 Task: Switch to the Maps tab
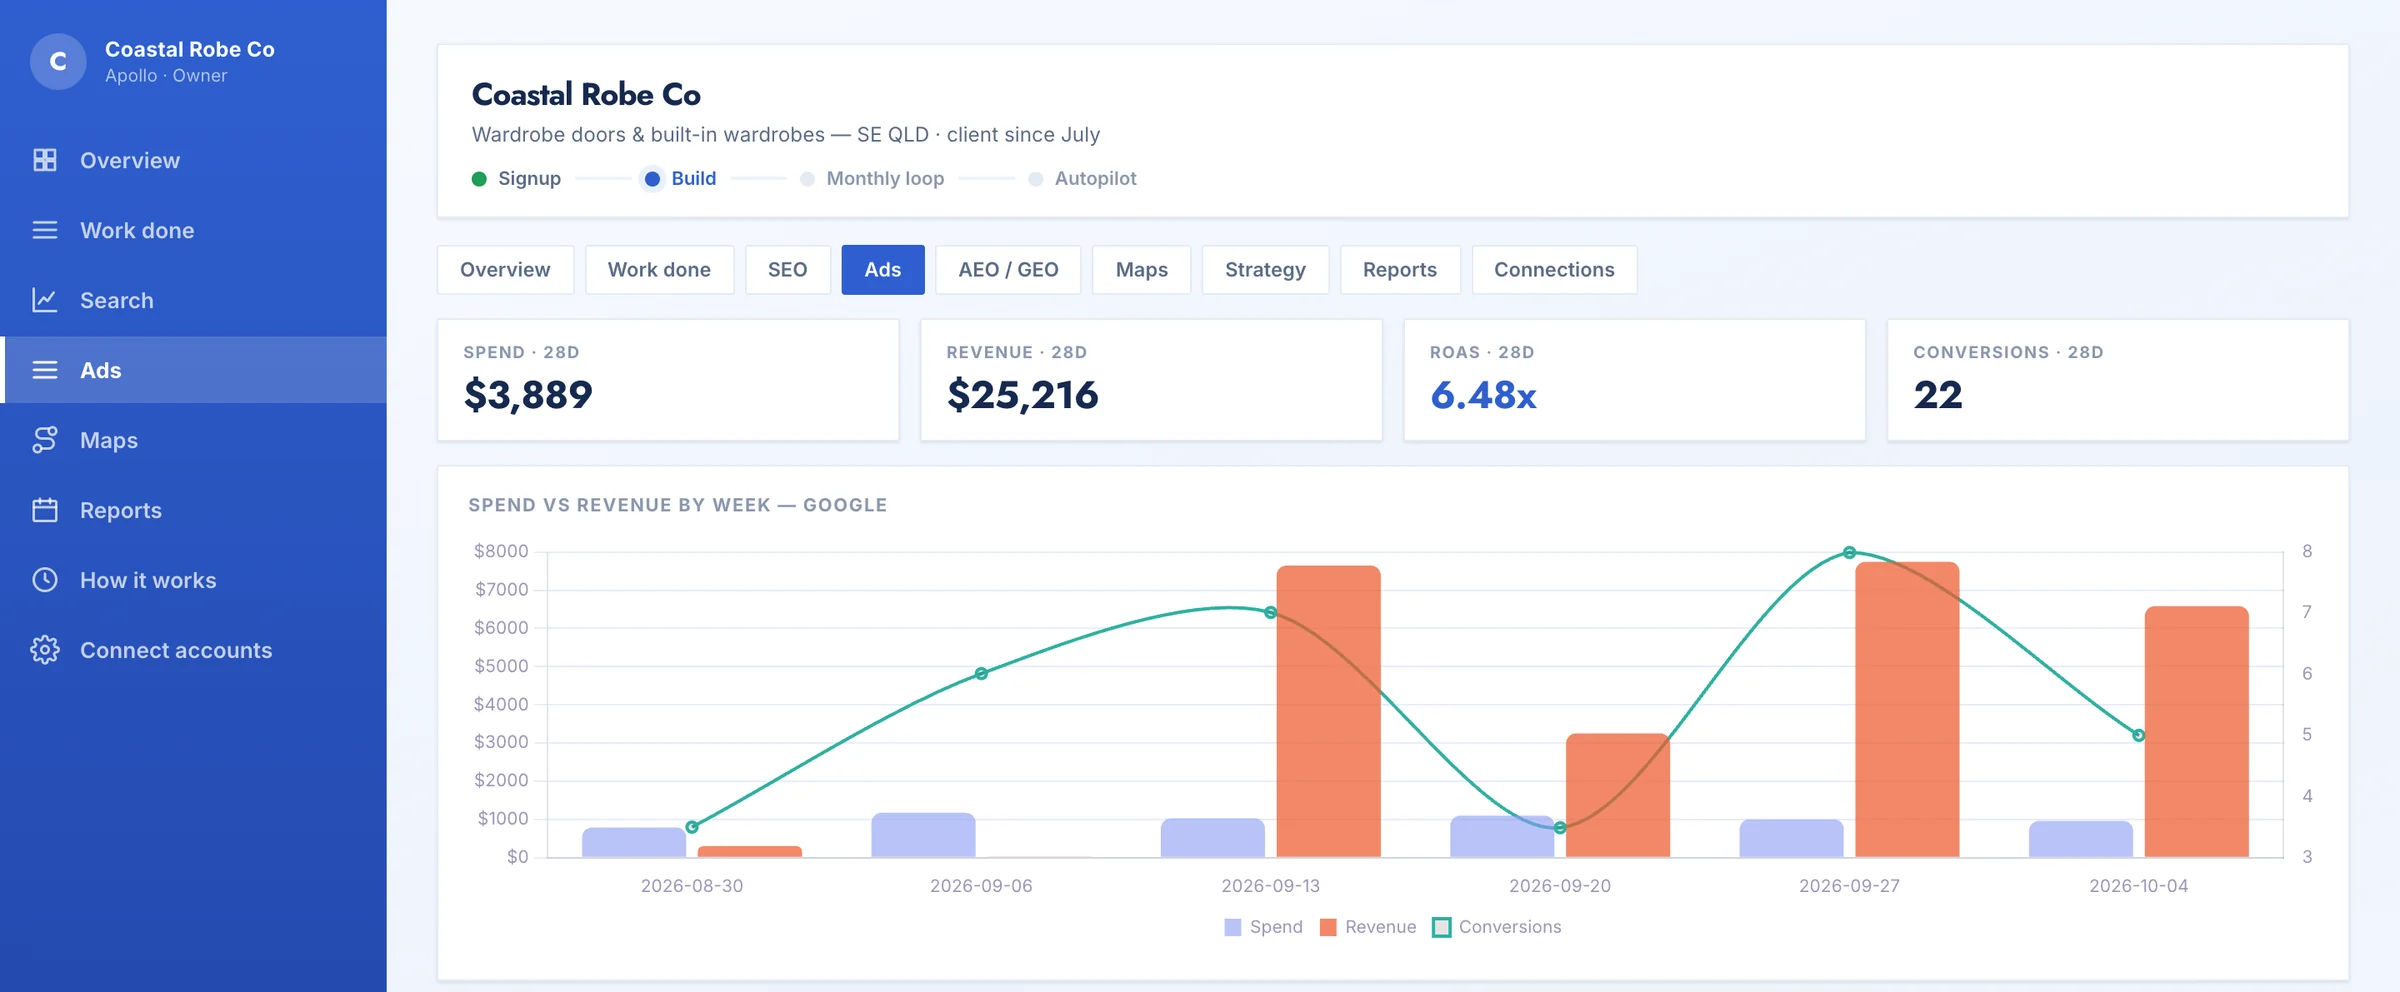click(1142, 270)
